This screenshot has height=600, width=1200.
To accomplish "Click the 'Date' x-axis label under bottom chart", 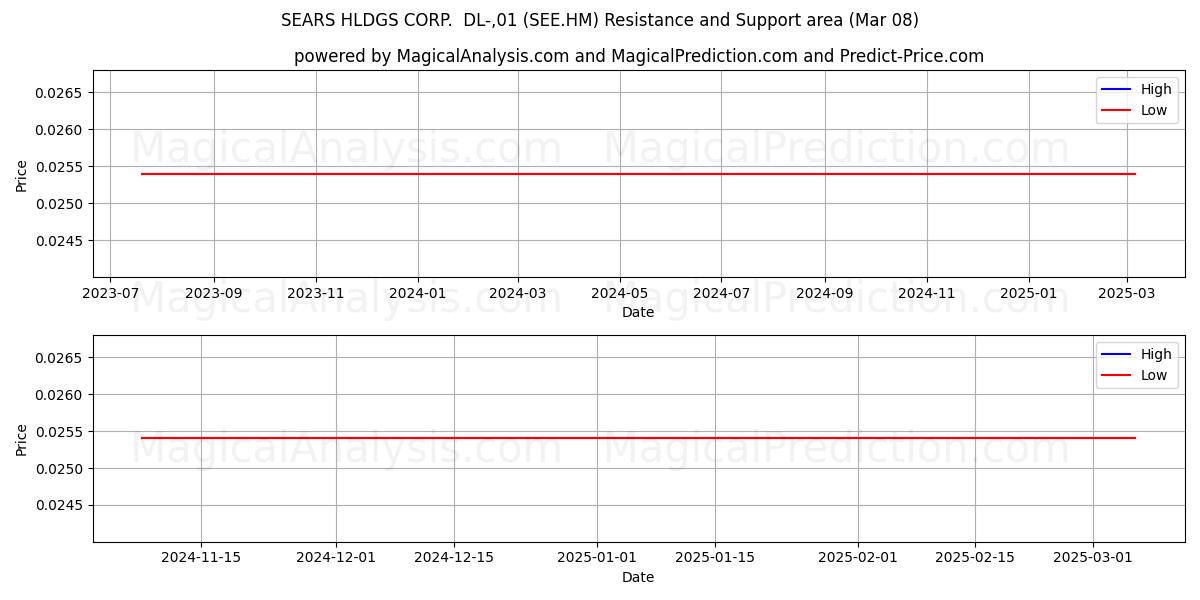I will (638, 577).
